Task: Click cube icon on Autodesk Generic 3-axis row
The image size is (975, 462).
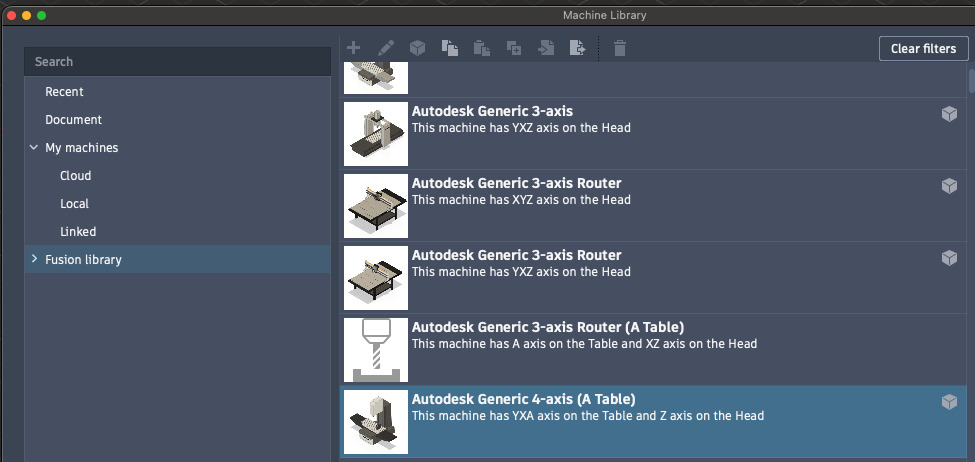Action: coord(949,114)
